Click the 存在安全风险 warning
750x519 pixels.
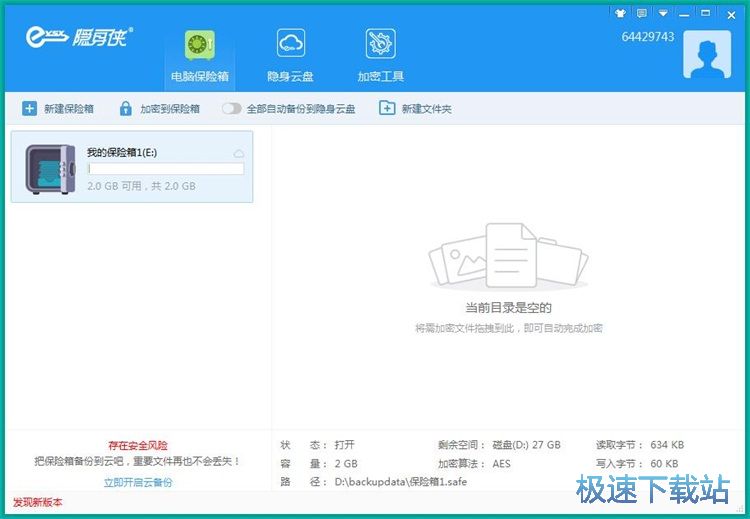point(138,445)
